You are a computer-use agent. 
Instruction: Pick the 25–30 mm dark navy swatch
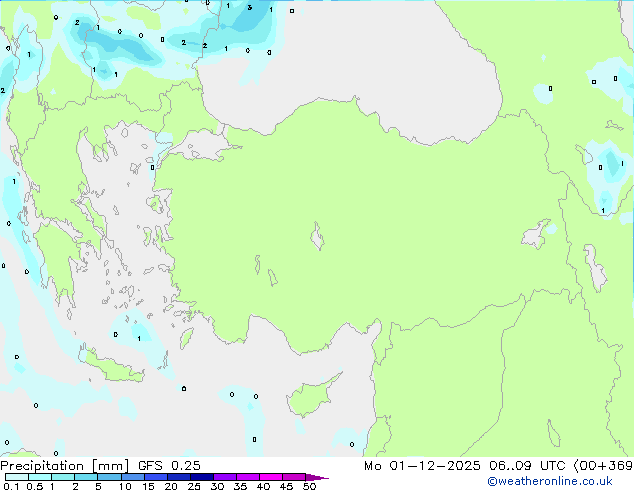(201, 477)
